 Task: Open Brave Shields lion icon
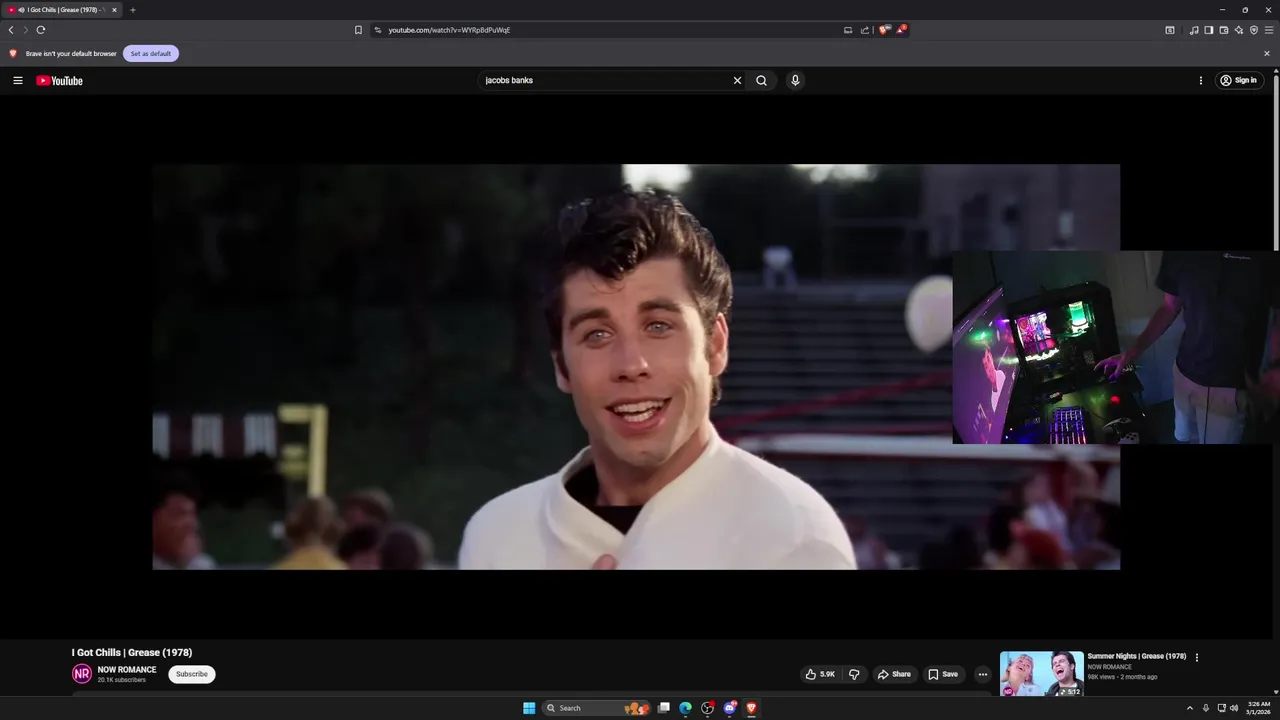(x=883, y=30)
